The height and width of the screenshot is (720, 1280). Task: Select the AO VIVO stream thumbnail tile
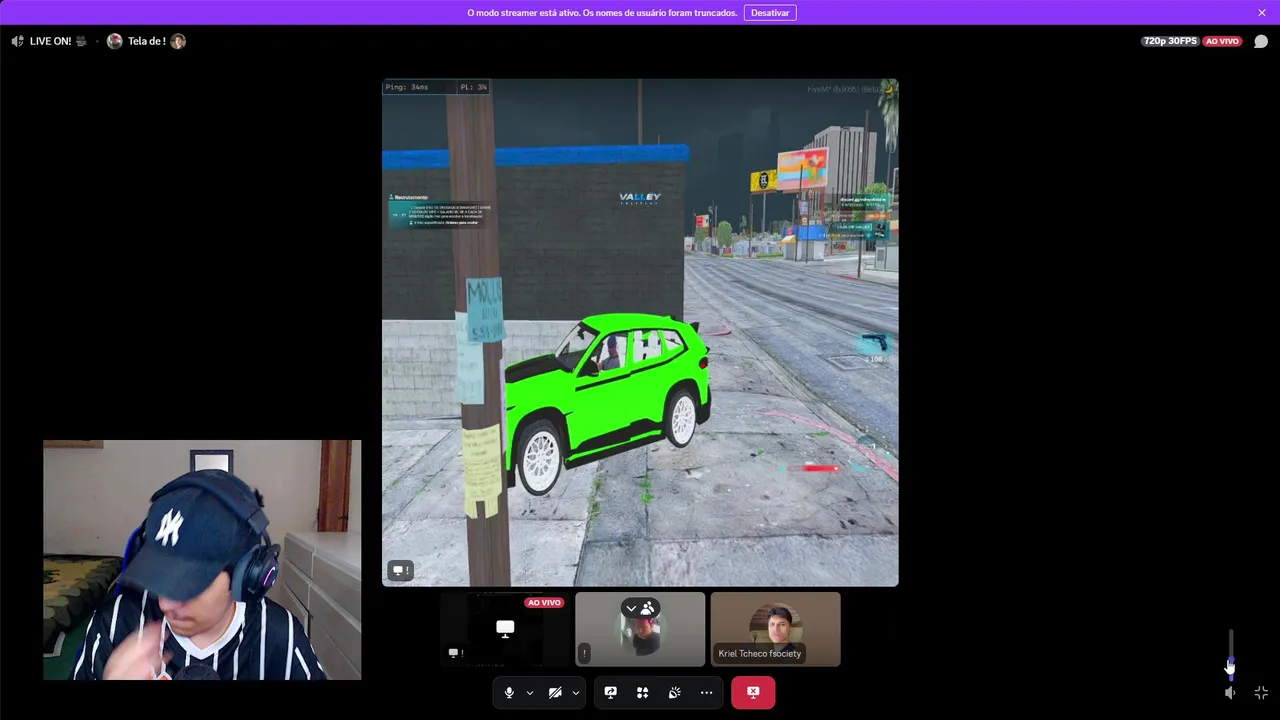505,629
